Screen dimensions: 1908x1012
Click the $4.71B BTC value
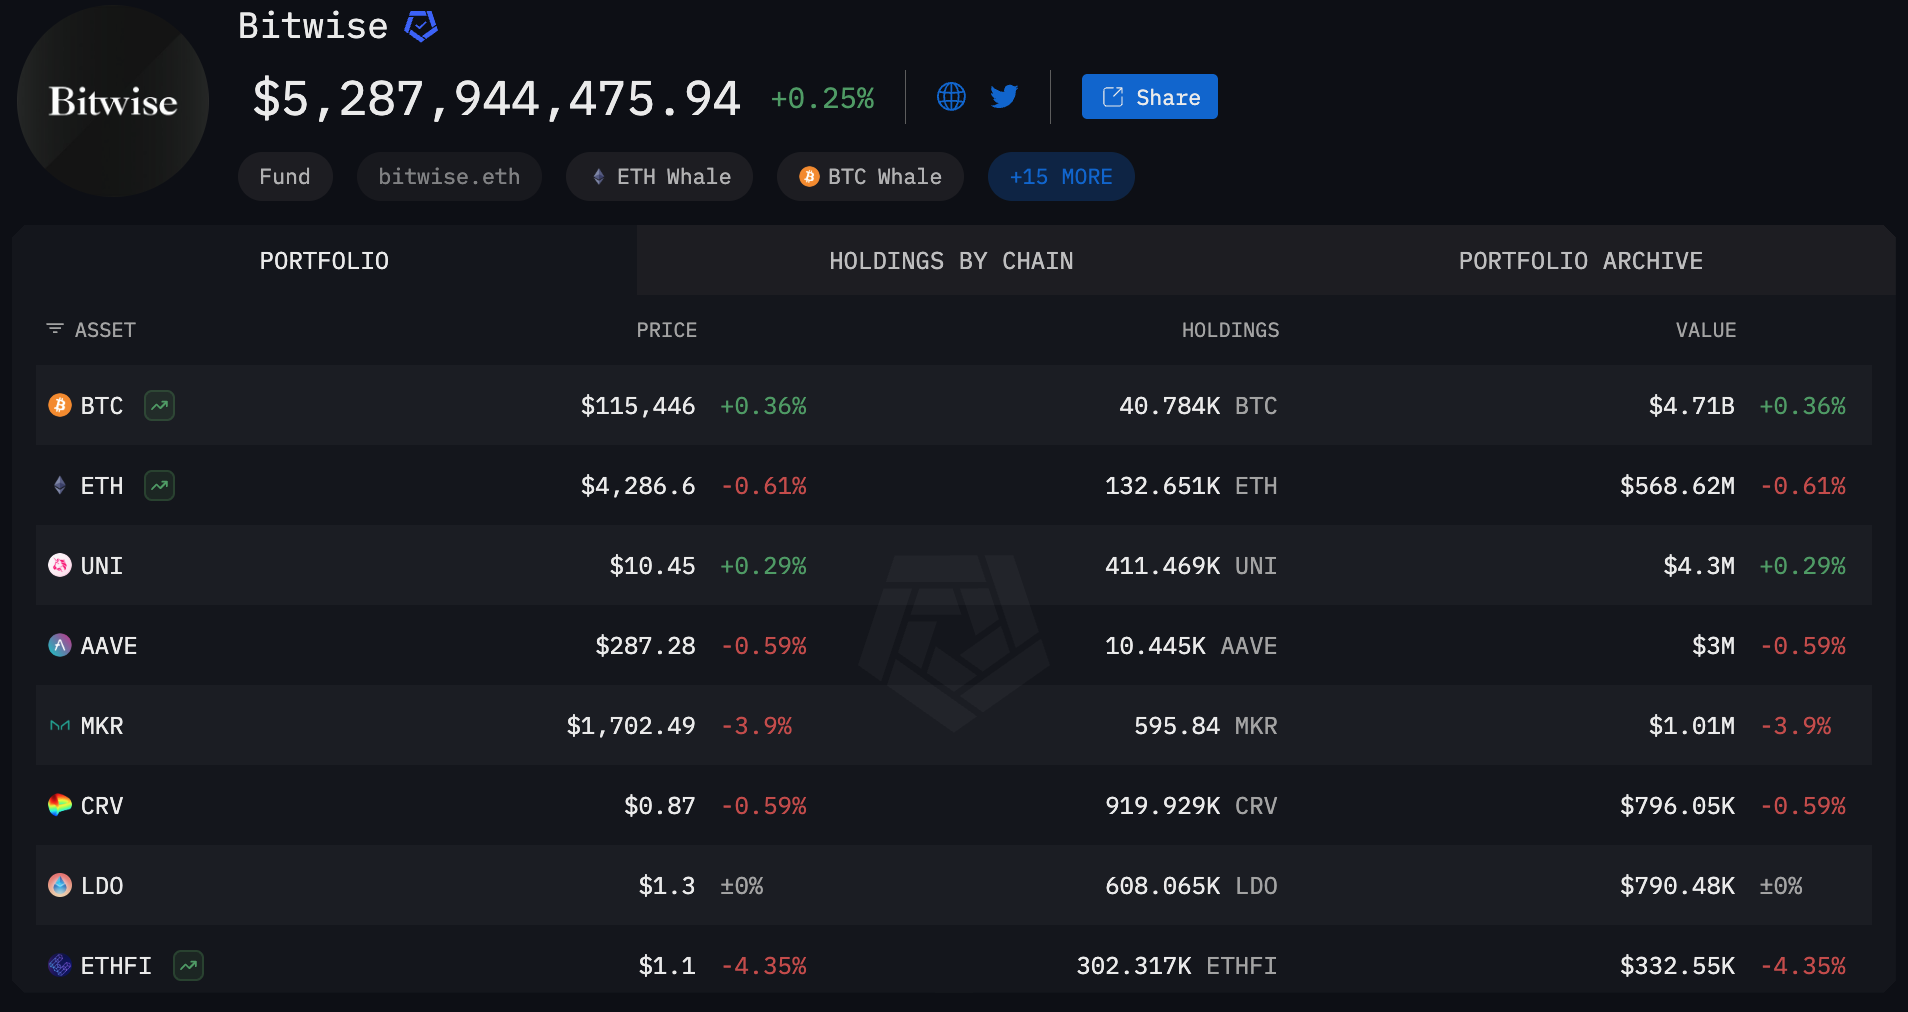1691,406
